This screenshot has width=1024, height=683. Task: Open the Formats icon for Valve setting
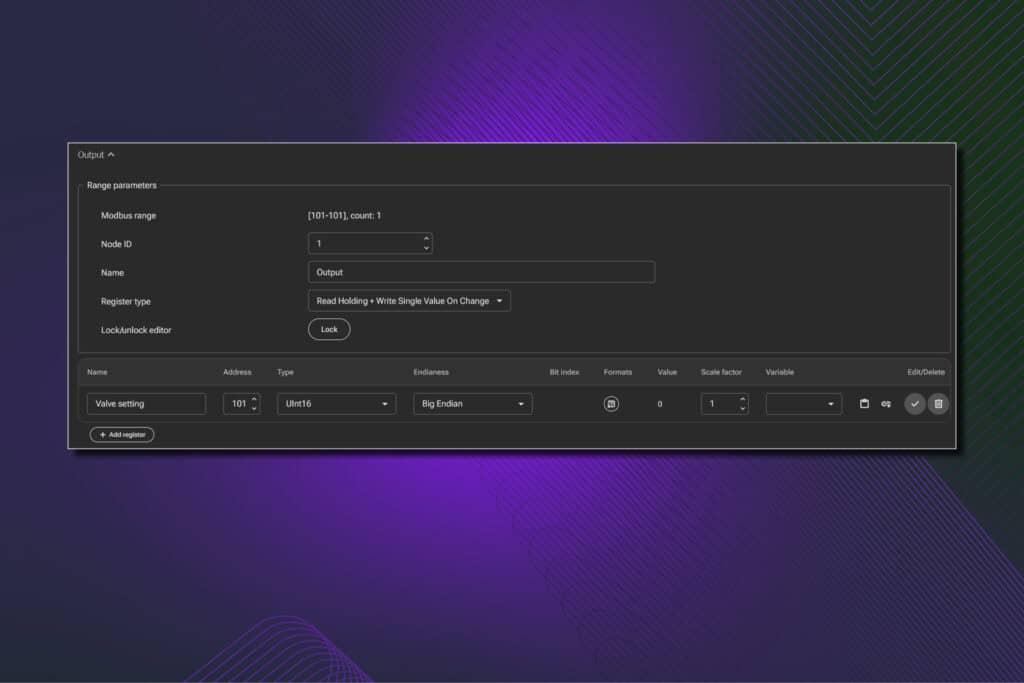[x=611, y=404]
